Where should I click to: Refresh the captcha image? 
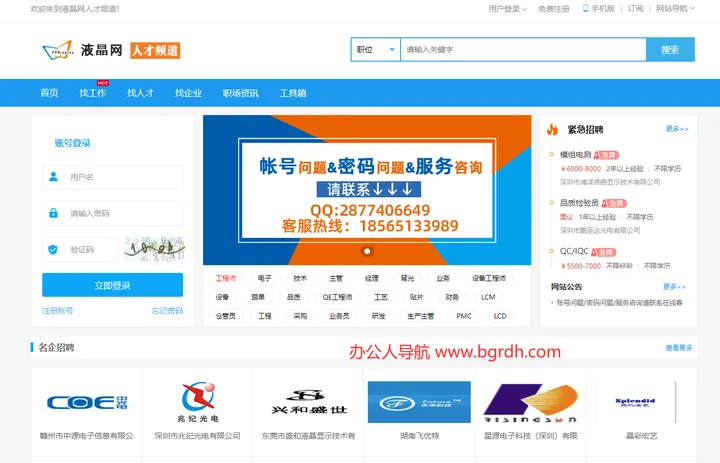pyautogui.click(x=155, y=249)
